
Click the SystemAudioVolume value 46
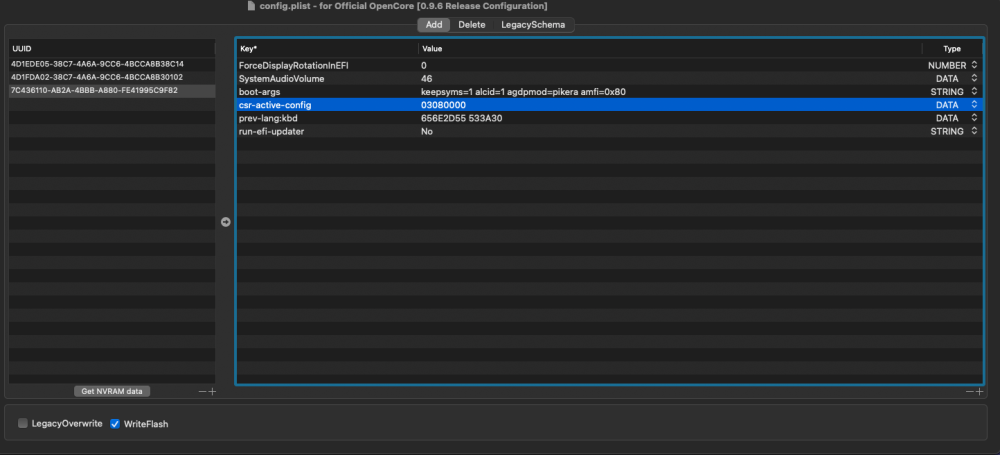(427, 78)
